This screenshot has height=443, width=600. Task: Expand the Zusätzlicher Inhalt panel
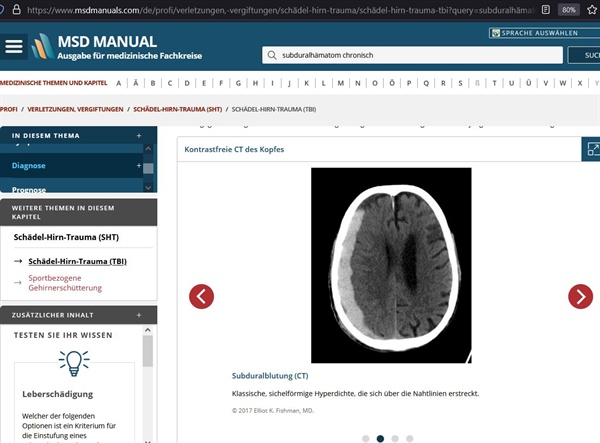tap(139, 315)
